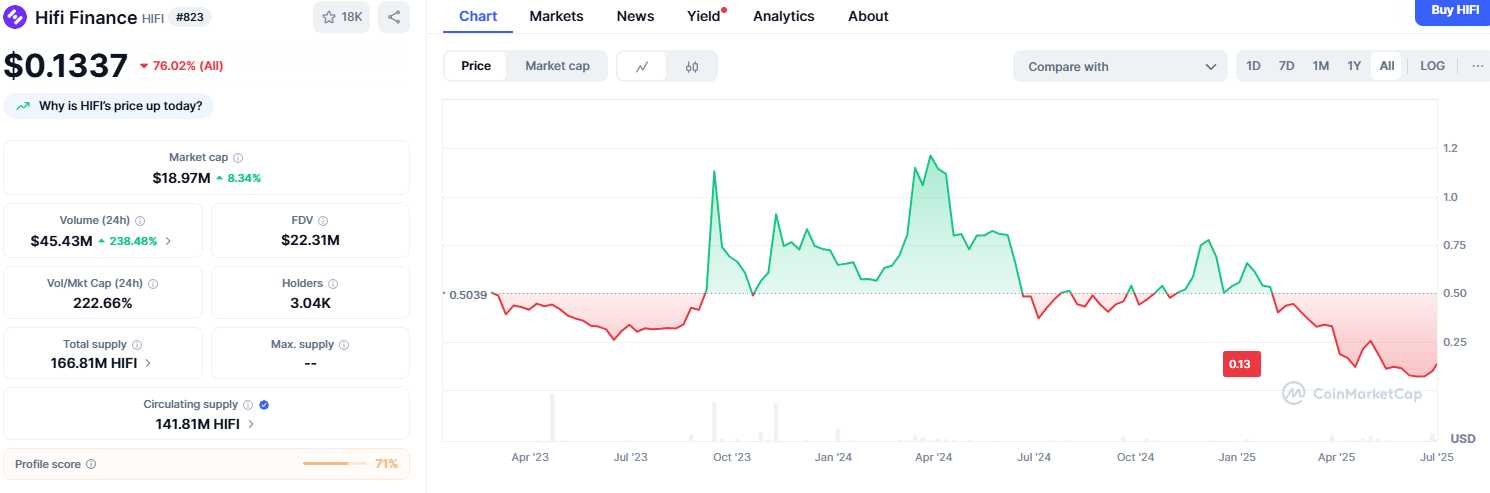
Task: Open the Analytics tab
Action: tap(784, 16)
